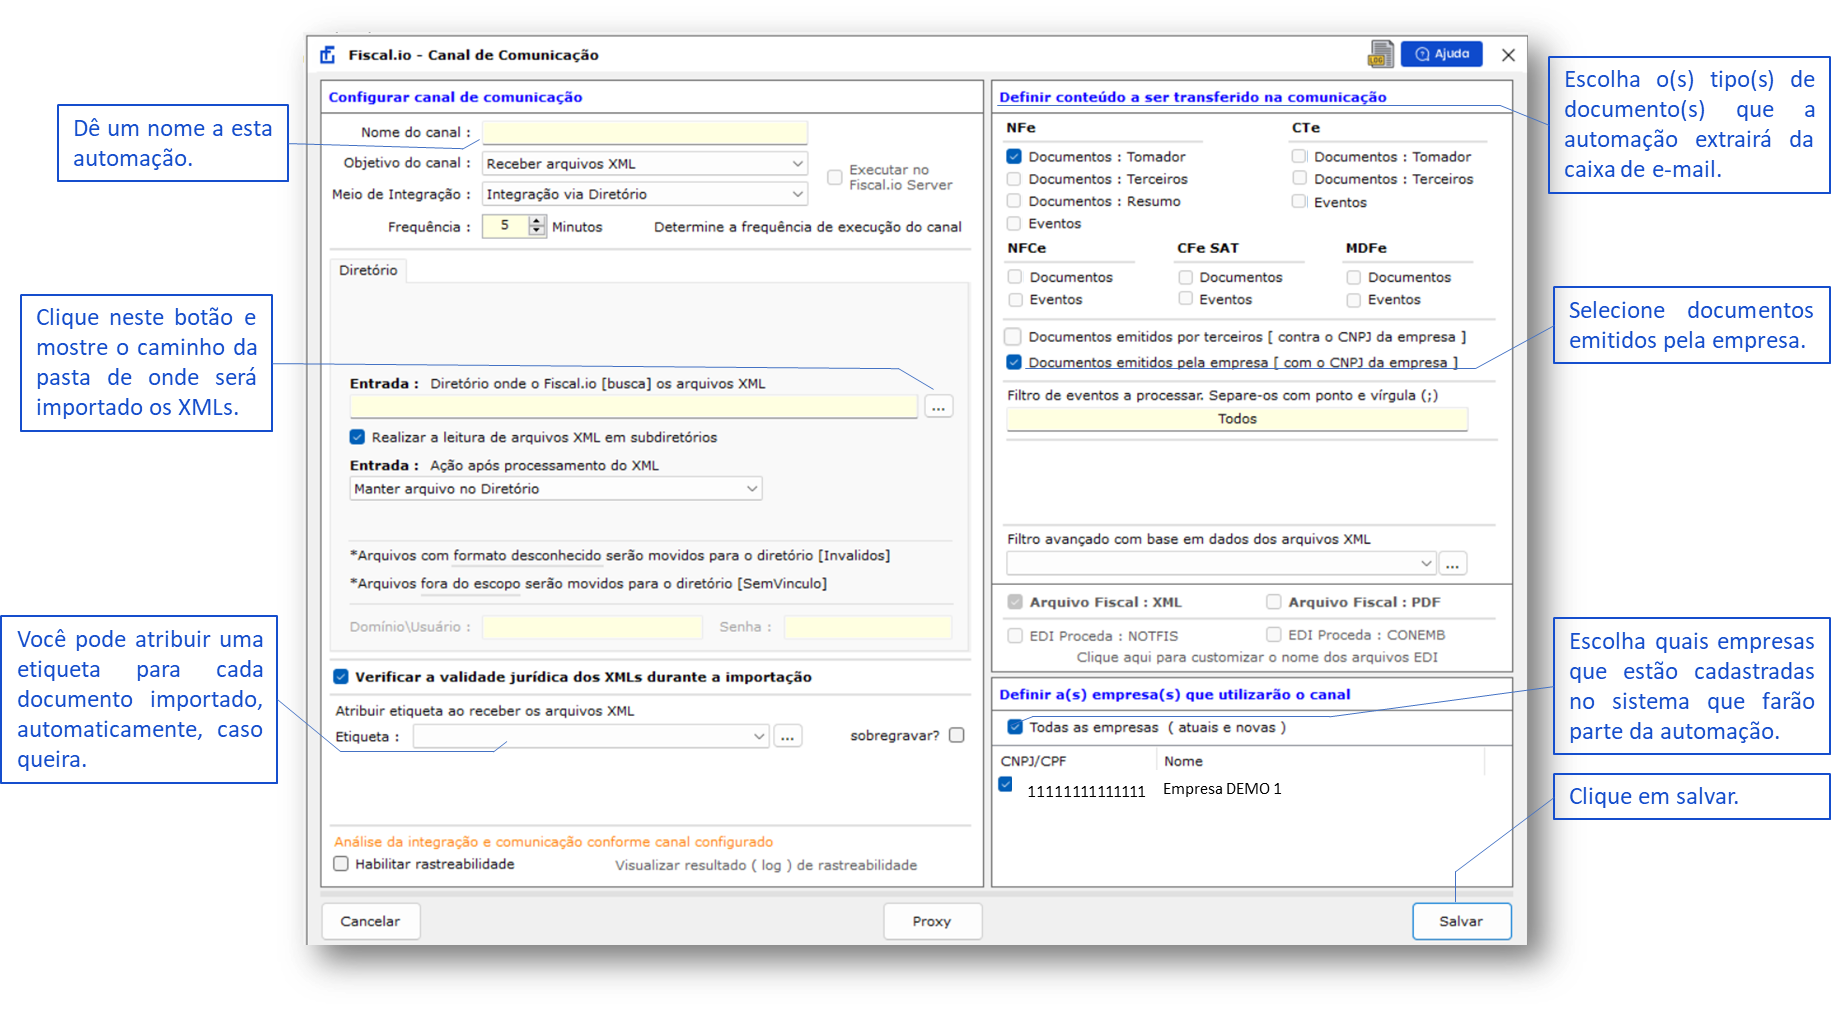Toggle NFe Eventos checkbox

[x=1014, y=224]
